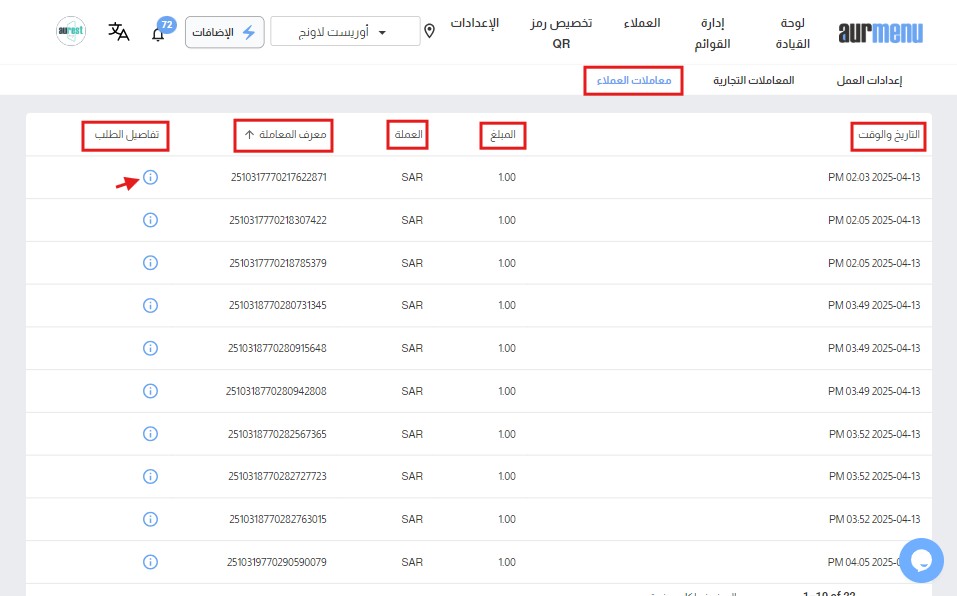Click the الإضافات add-ons button
The image size is (957, 596).
coord(225,32)
